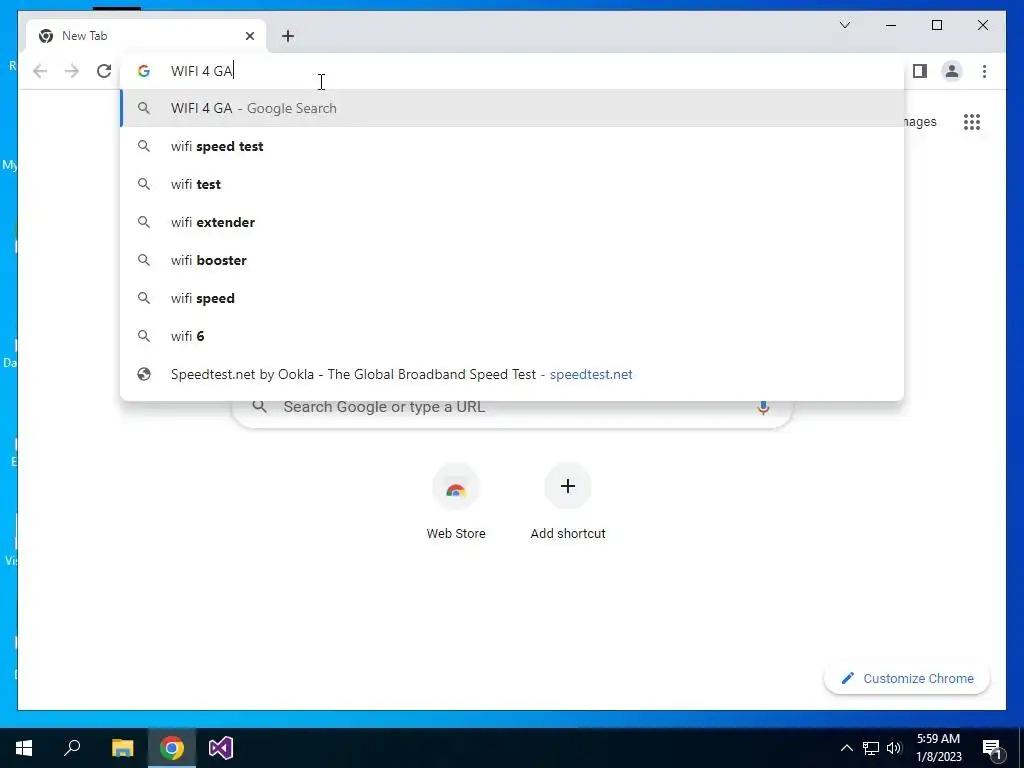Viewport: 1024px width, 768px height.
Task: Select 'wifi booster' suggestion
Action: [x=512, y=260]
